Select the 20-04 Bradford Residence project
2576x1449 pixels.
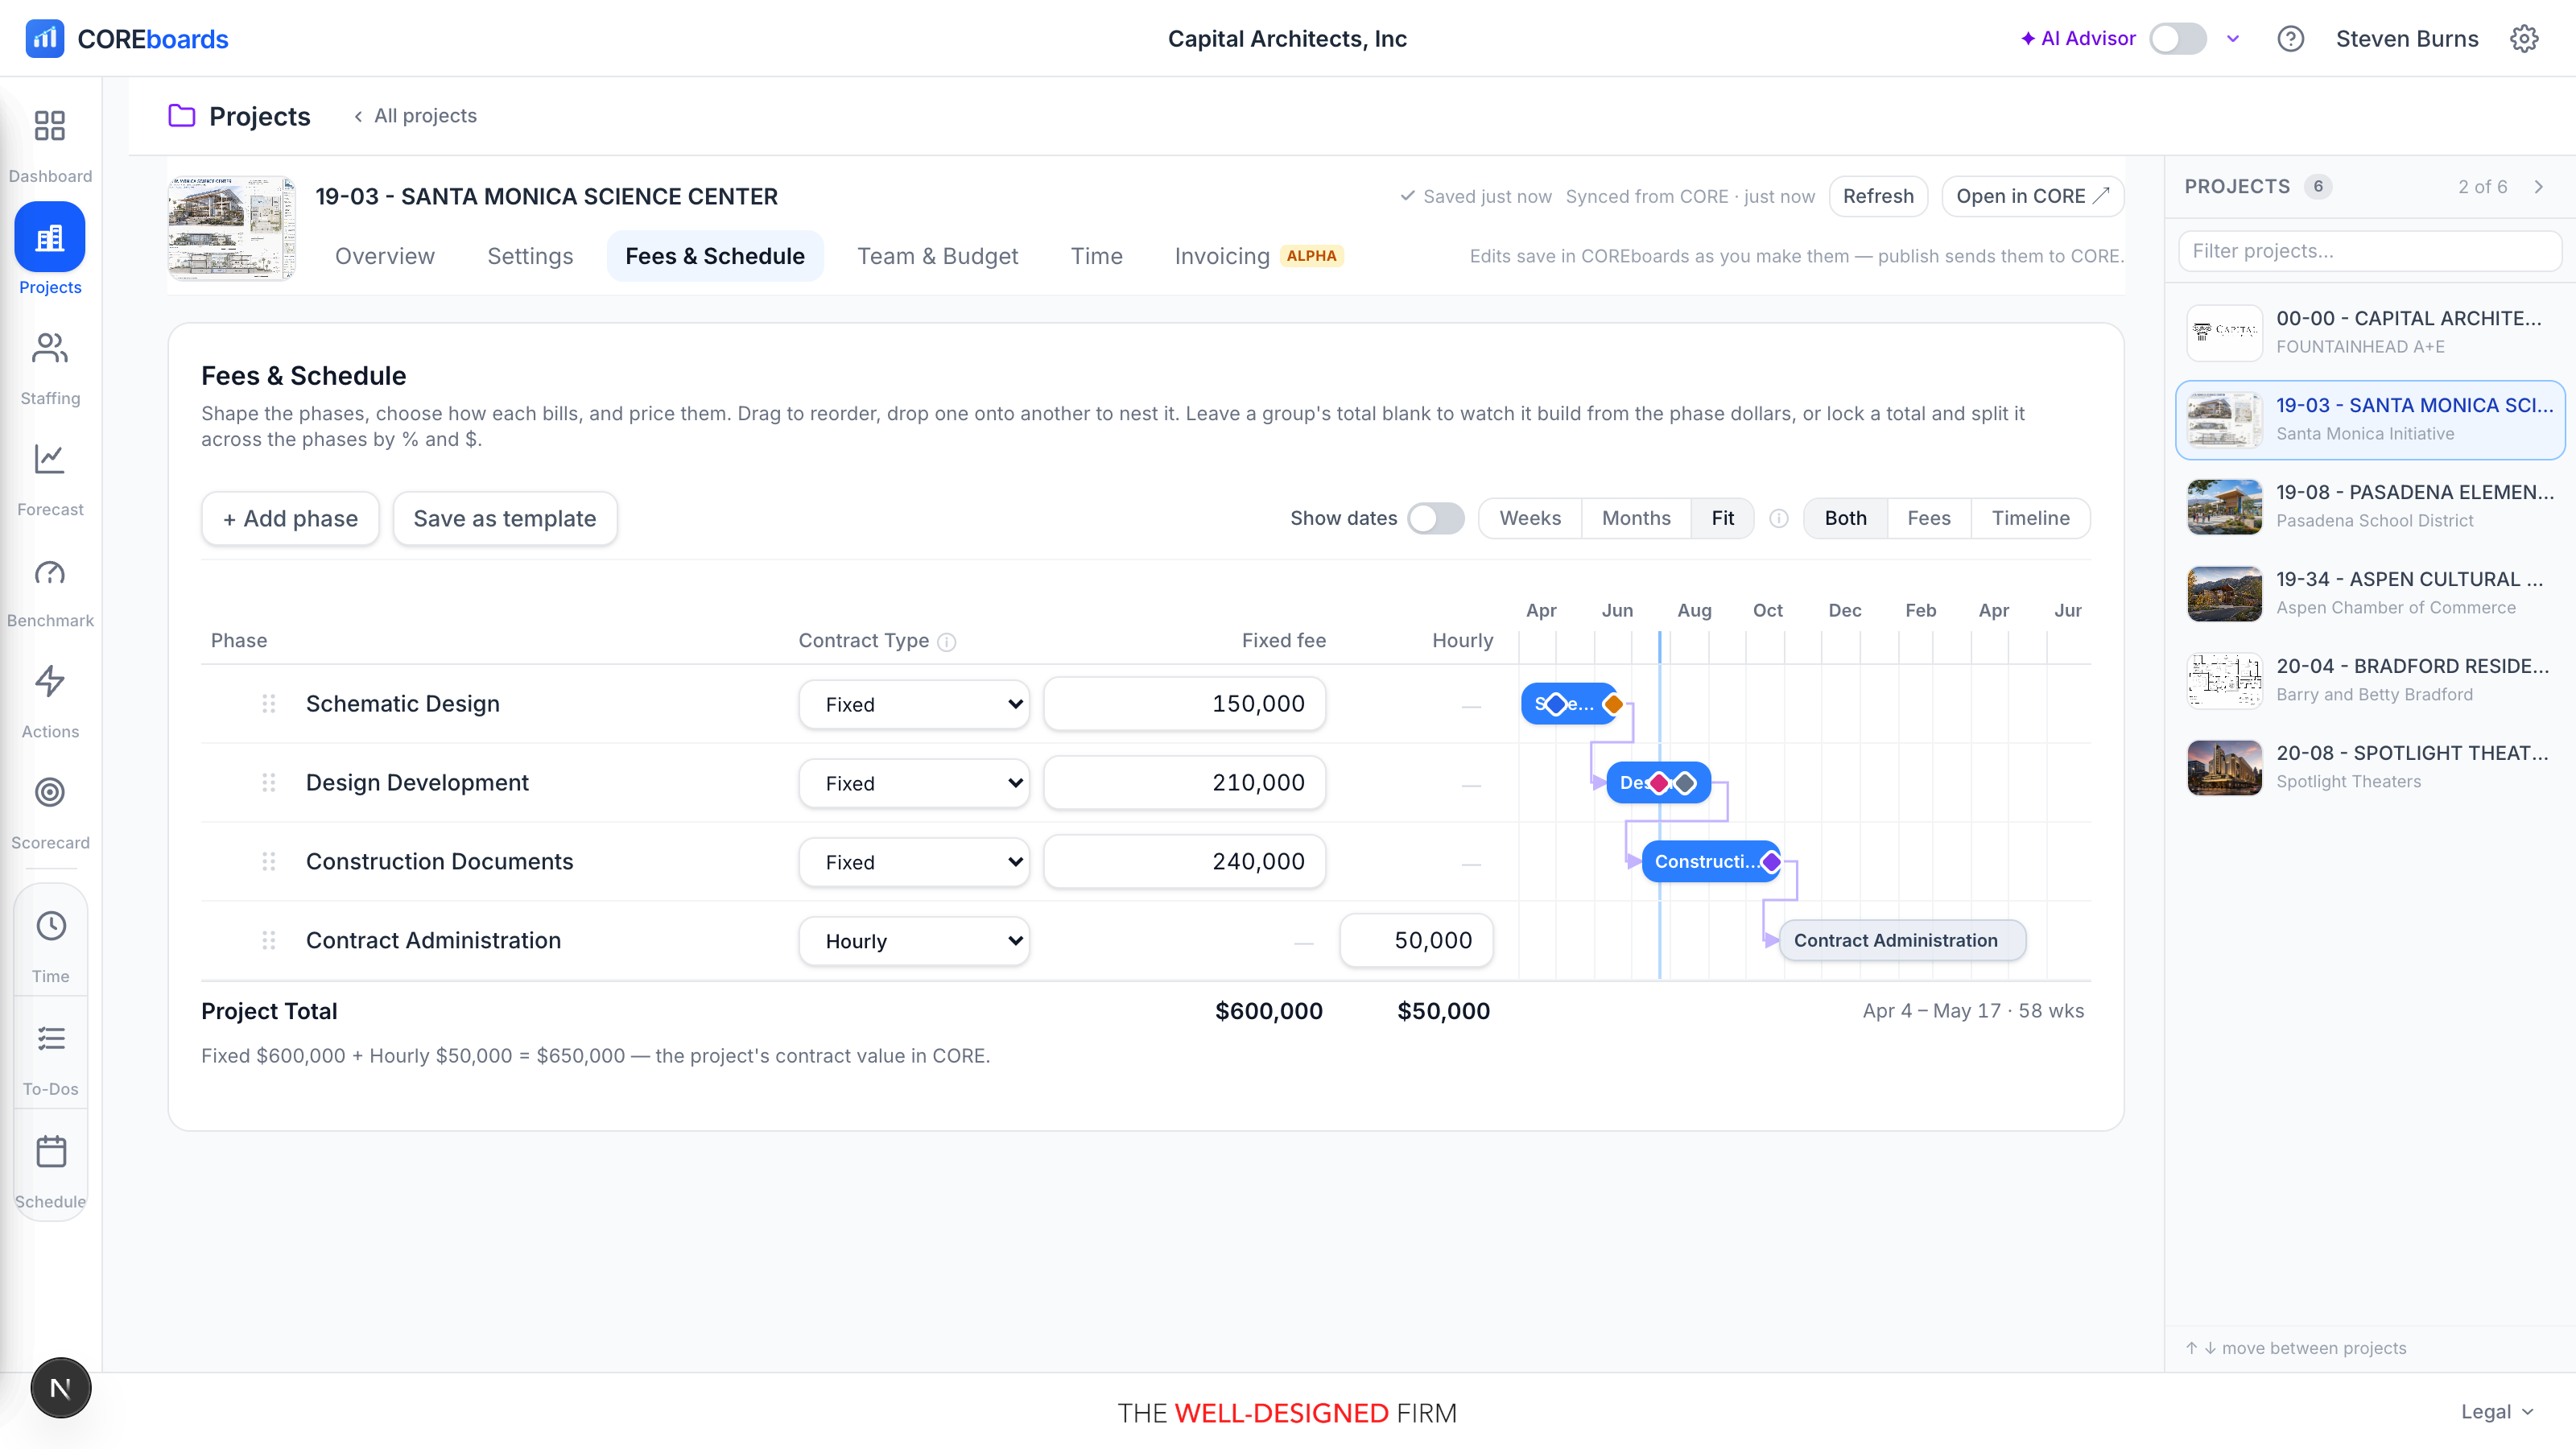(x=2370, y=680)
